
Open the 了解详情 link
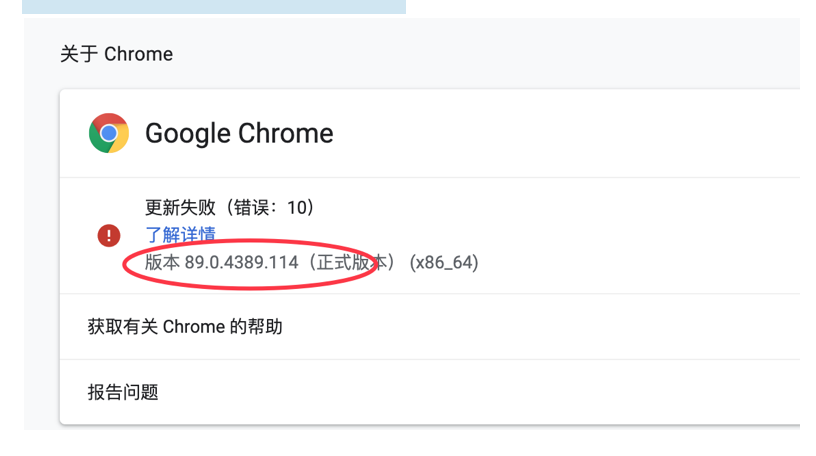pyautogui.click(x=180, y=234)
